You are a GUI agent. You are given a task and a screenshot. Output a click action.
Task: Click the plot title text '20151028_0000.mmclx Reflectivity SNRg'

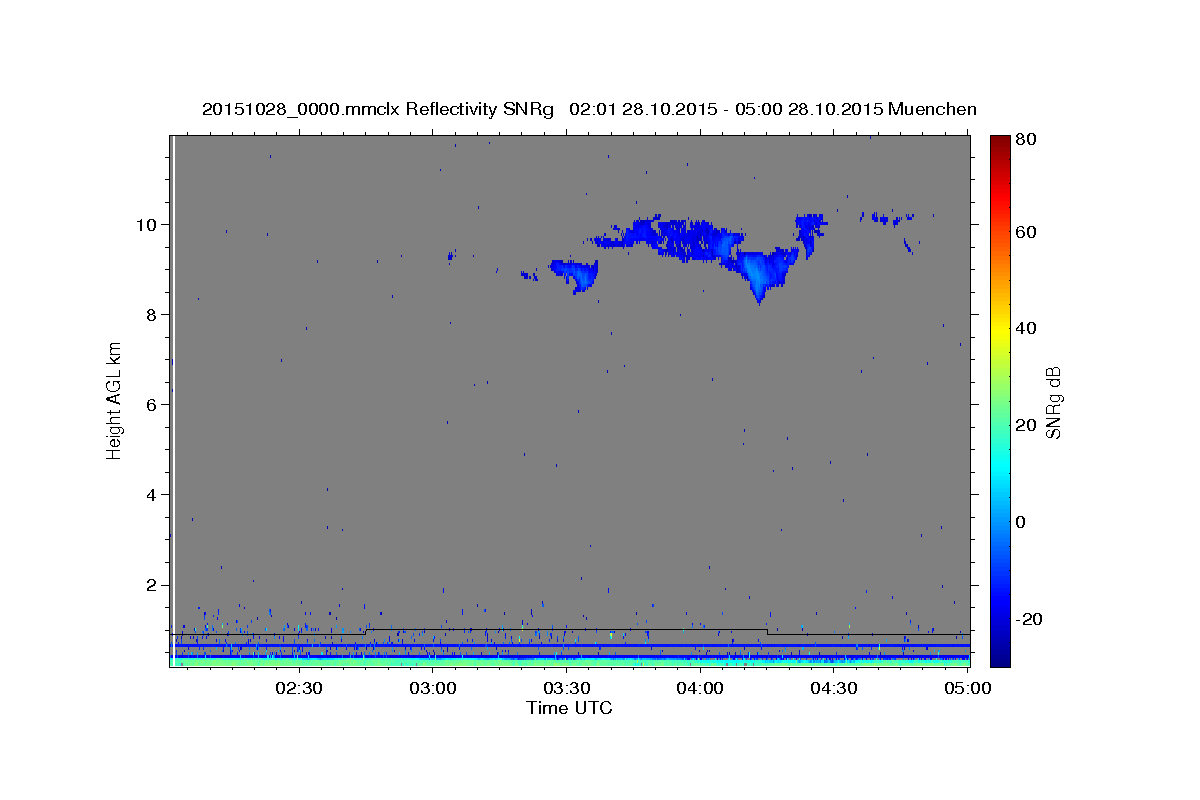[378, 109]
